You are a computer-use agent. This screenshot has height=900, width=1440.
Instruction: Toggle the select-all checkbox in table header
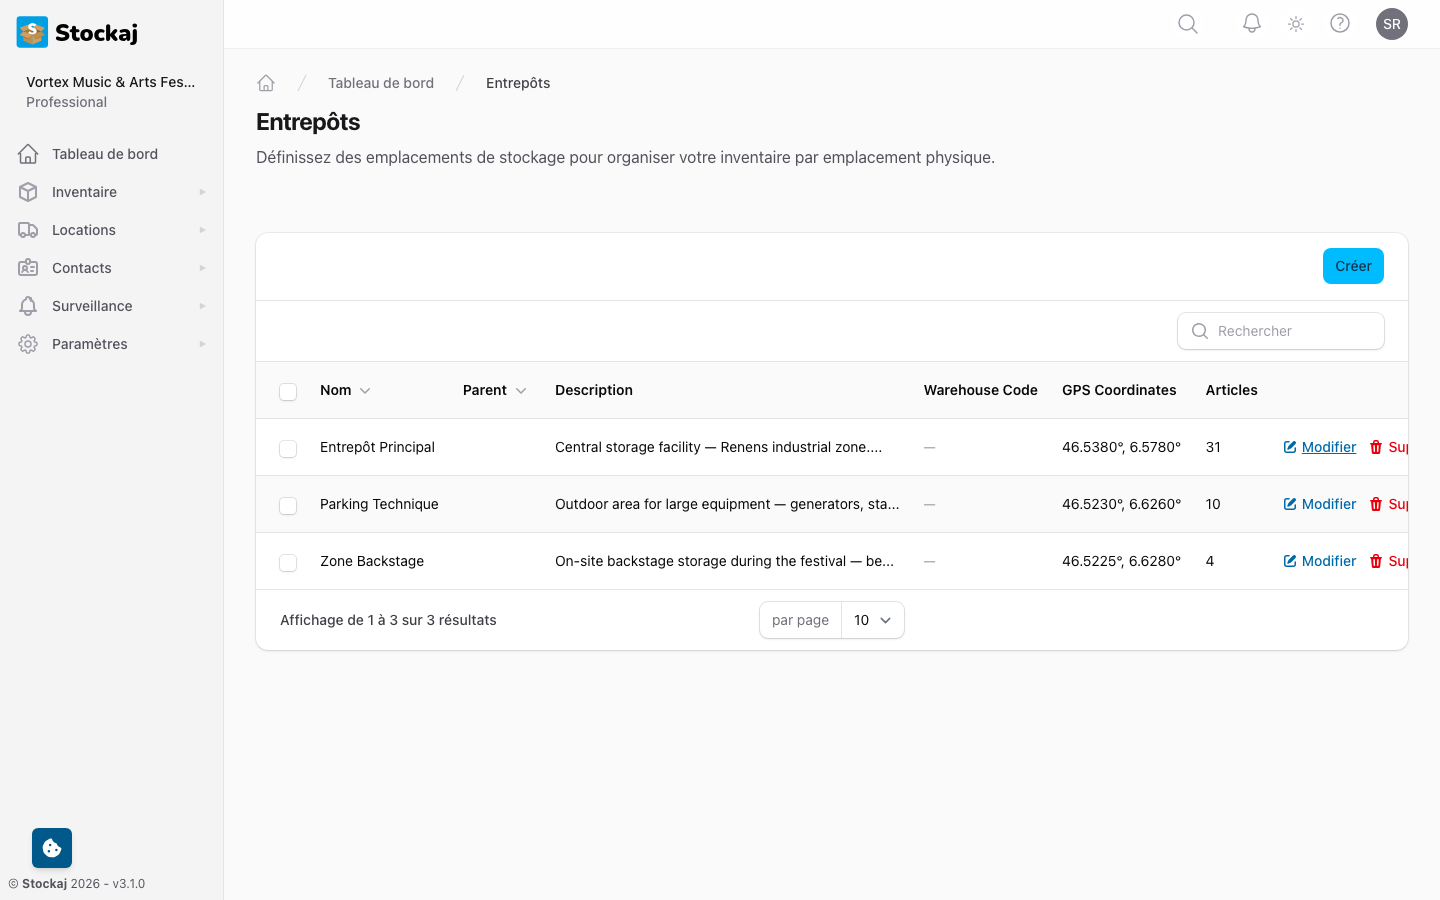coord(288,391)
